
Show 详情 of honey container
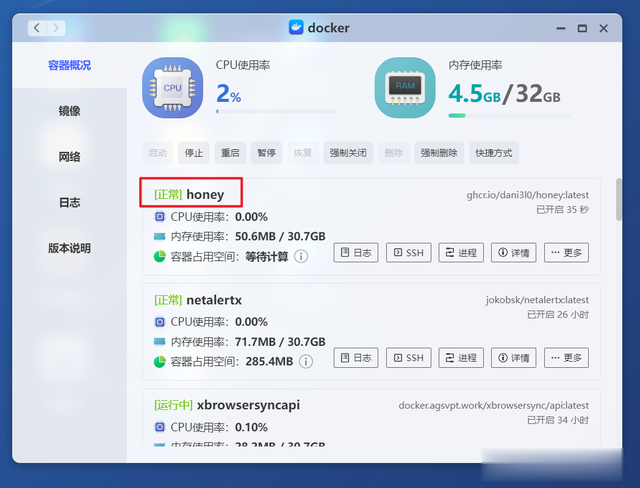(513, 253)
